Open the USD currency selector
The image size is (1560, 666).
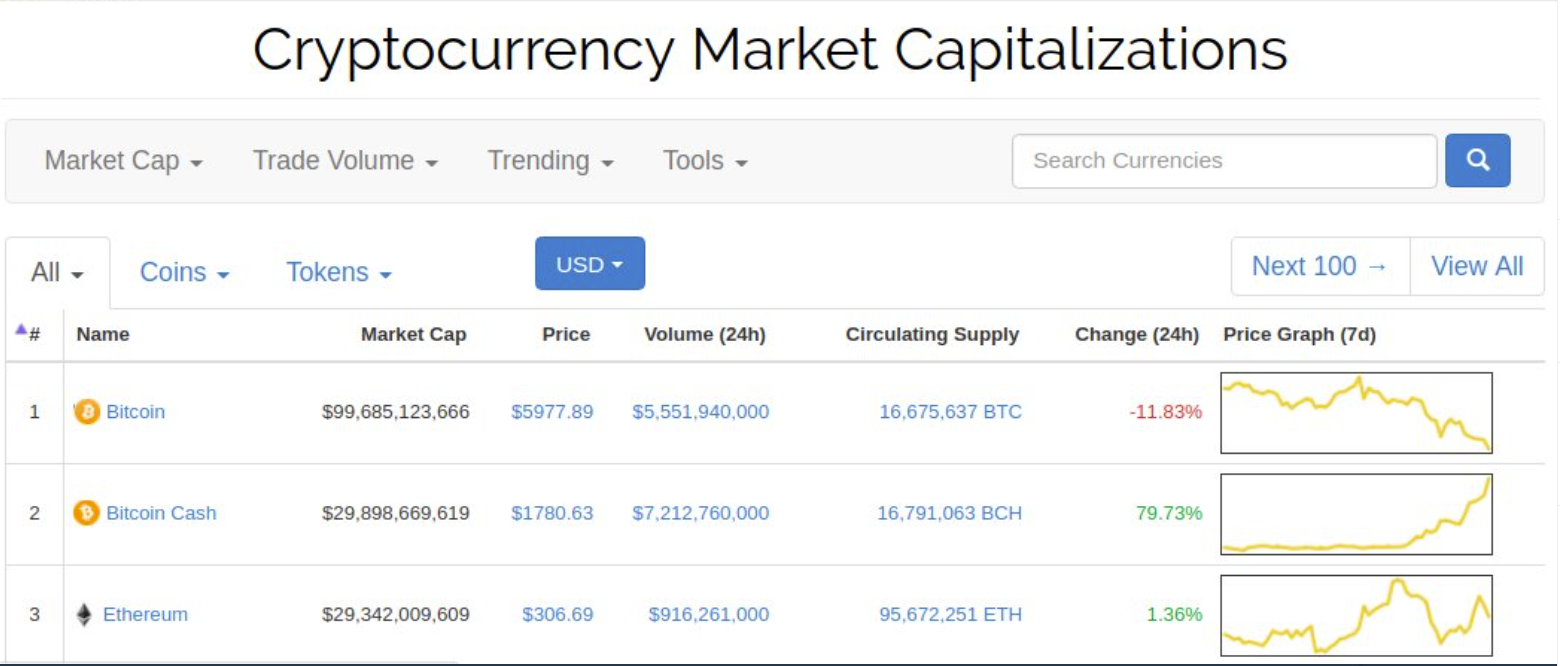tap(590, 264)
